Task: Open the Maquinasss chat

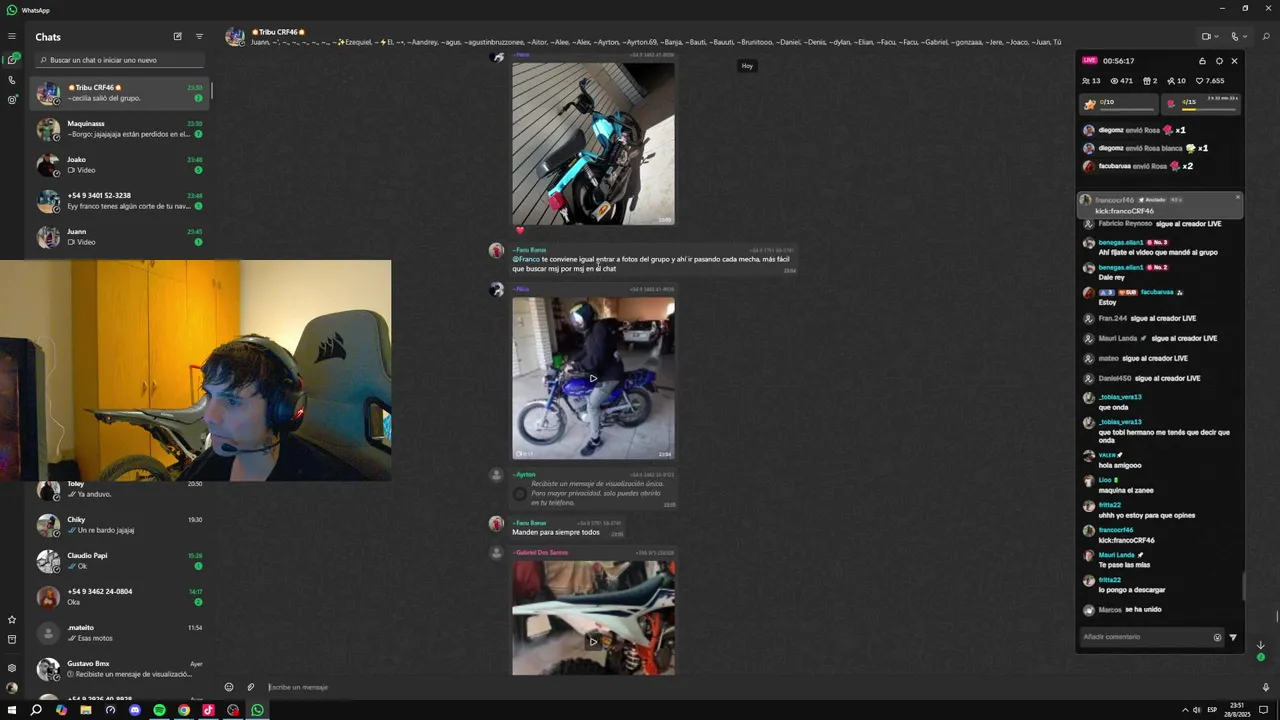Action: (120, 129)
